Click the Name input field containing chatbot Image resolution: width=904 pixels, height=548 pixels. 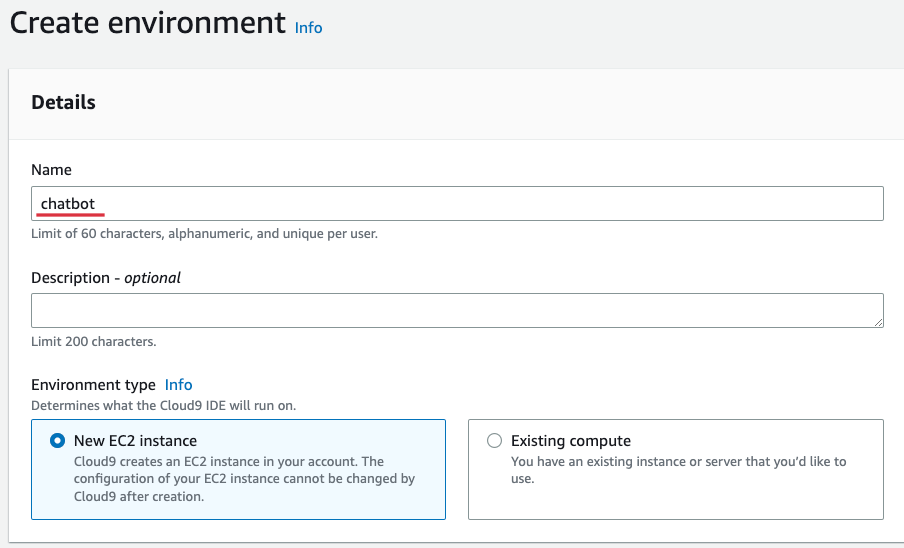pos(457,204)
